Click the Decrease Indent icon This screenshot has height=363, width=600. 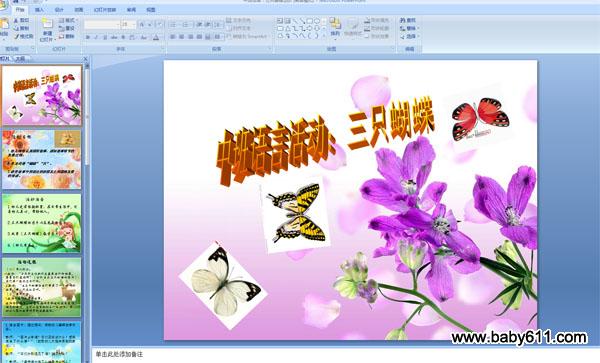coord(199,24)
